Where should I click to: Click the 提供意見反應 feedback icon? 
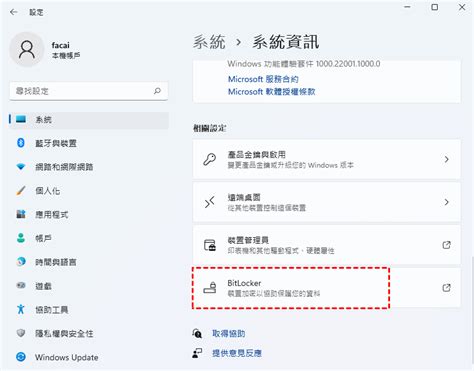point(197,353)
